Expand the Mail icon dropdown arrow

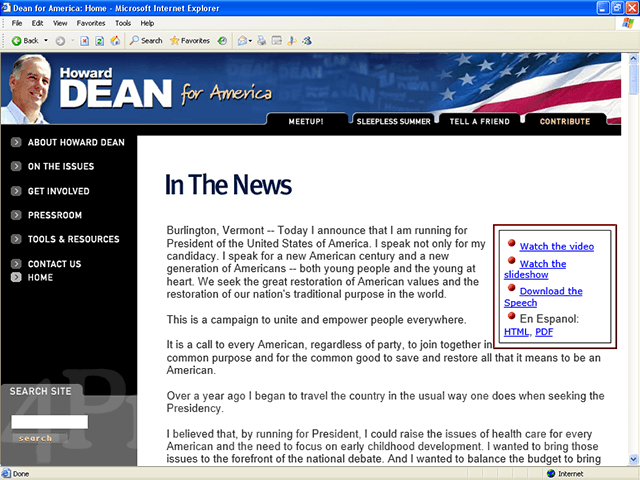pyautogui.click(x=250, y=41)
